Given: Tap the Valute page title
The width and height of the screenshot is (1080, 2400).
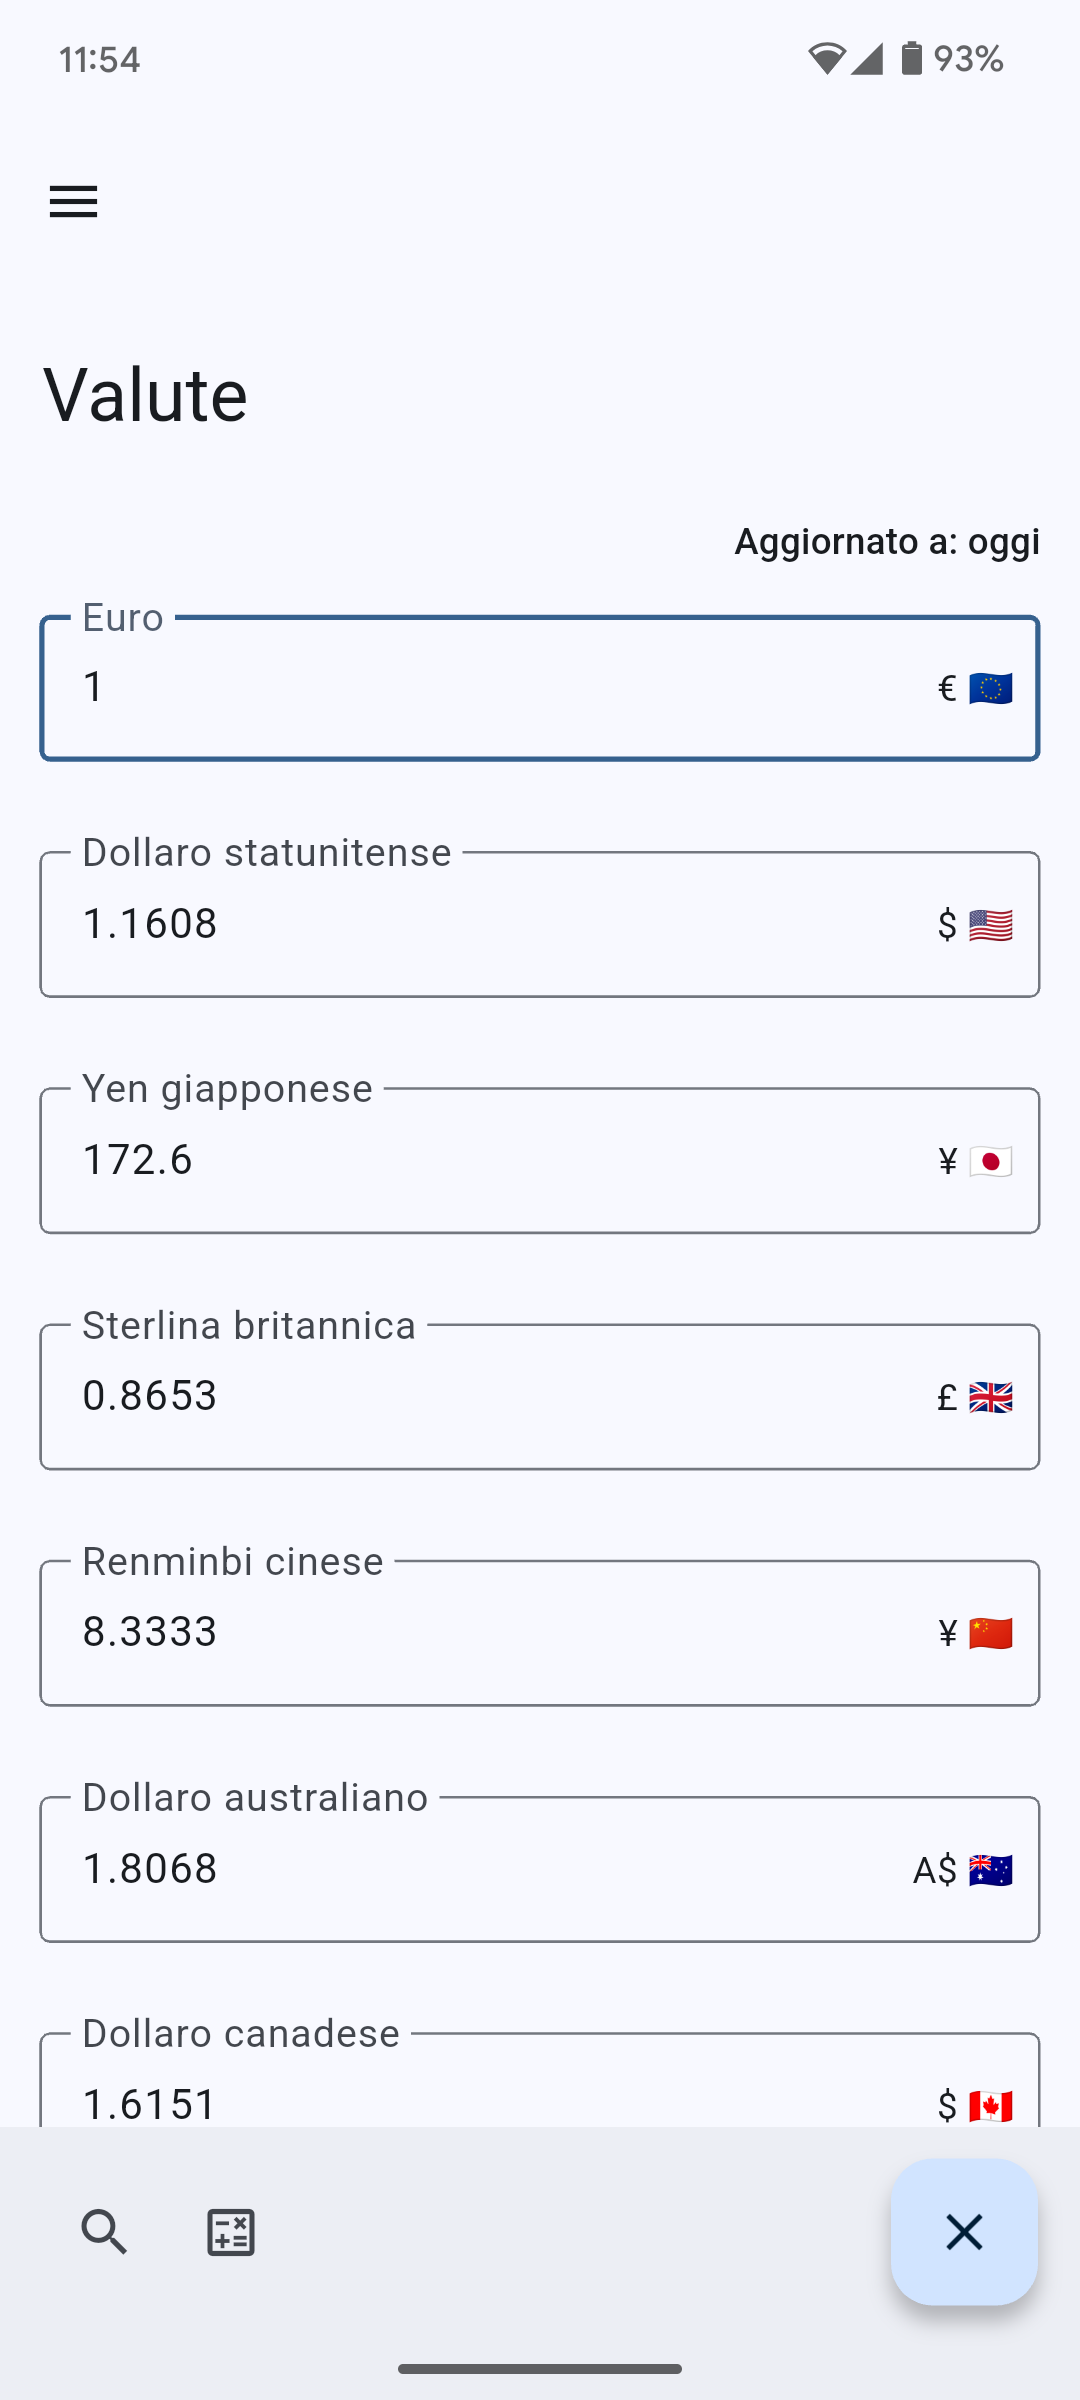Looking at the screenshot, I should [x=146, y=395].
